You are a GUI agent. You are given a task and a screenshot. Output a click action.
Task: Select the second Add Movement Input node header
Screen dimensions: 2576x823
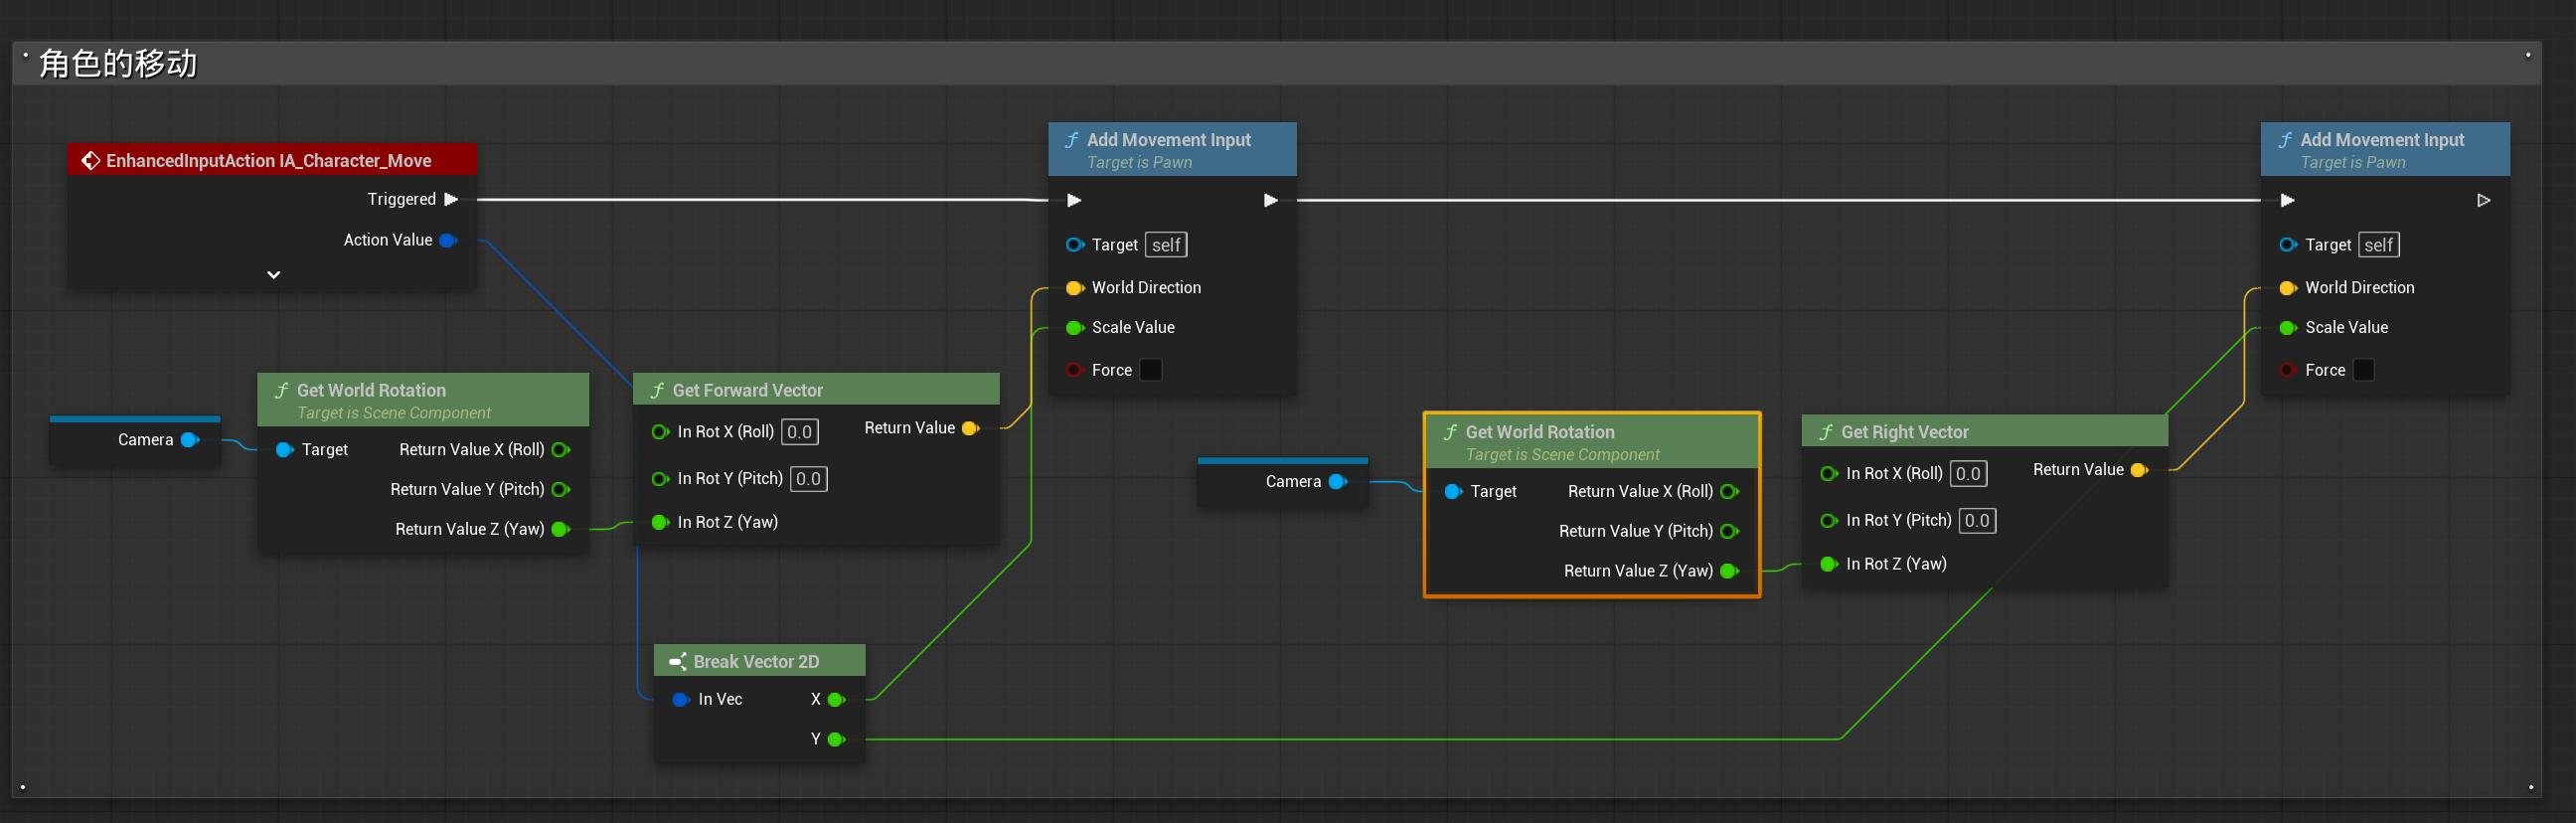(2385, 149)
